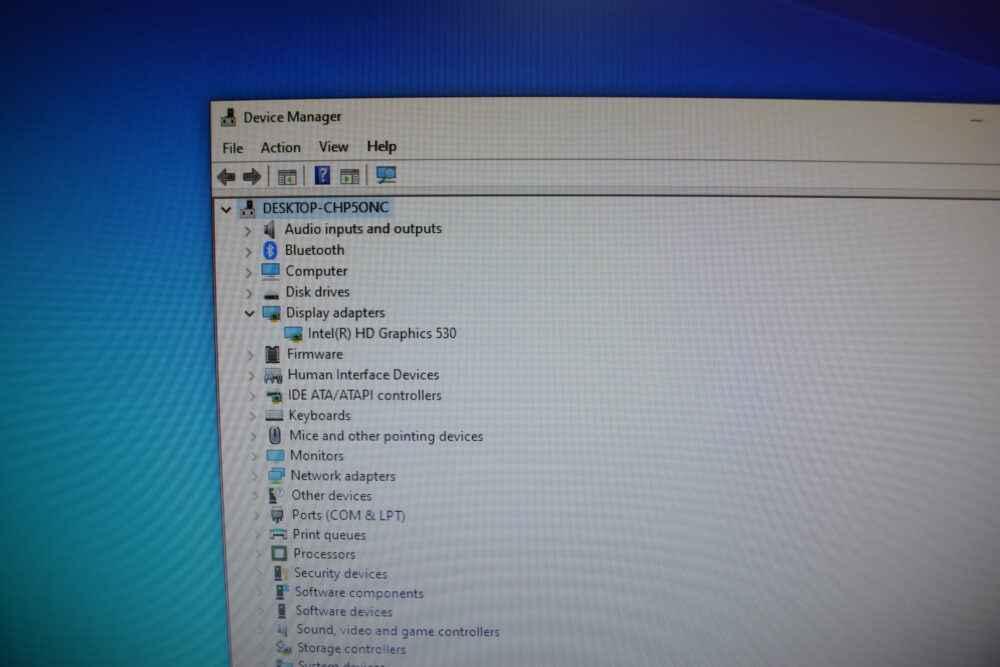The image size is (1000, 667).
Task: Open the Action menu
Action: point(281,148)
